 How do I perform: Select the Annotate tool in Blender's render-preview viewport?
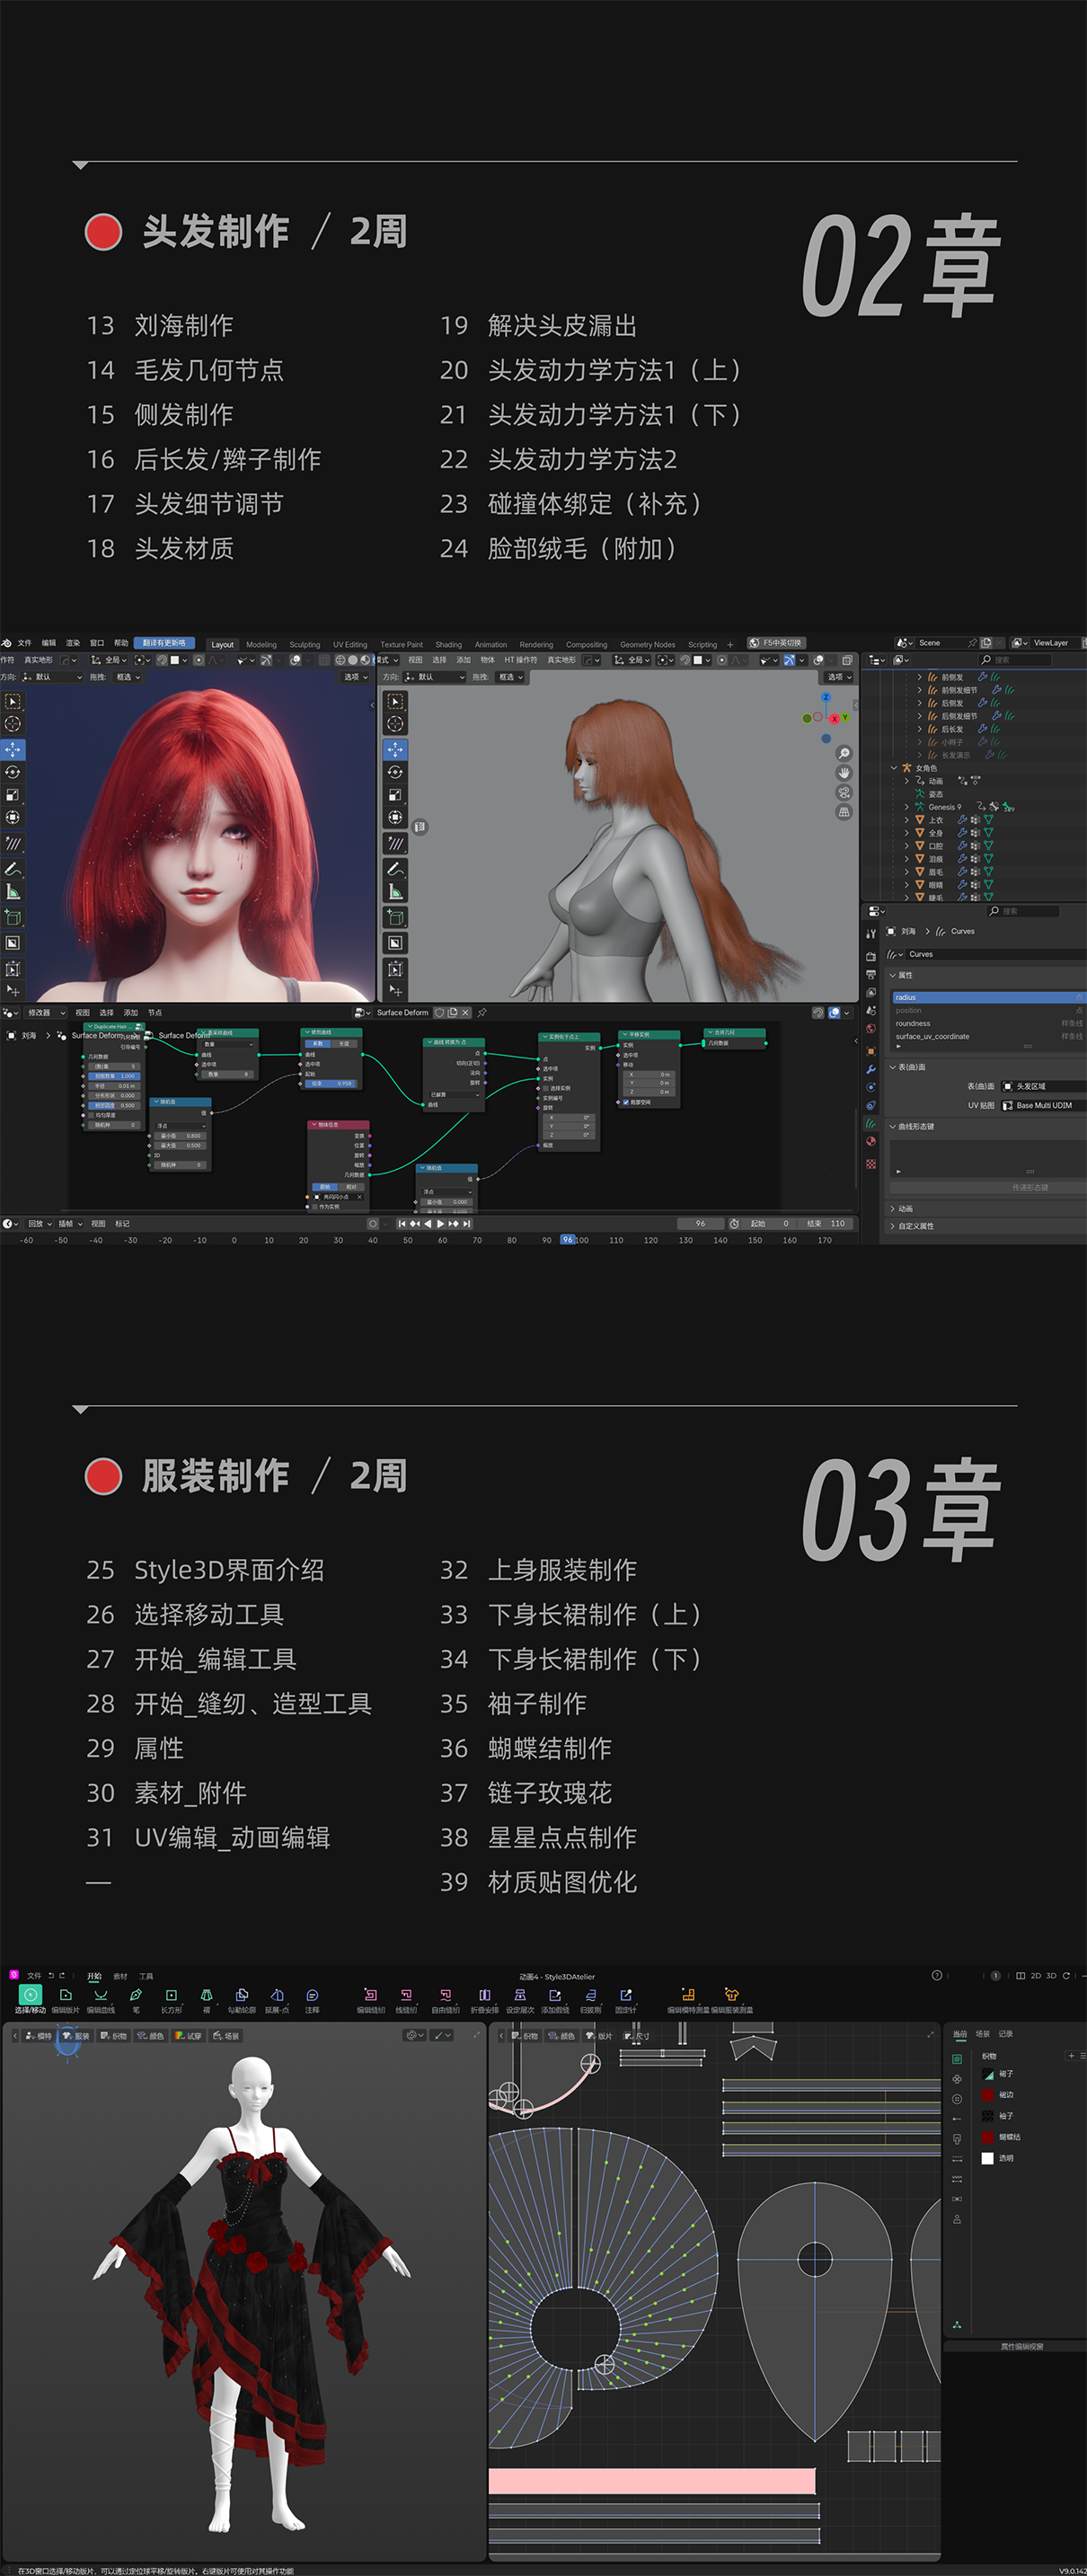(x=13, y=868)
